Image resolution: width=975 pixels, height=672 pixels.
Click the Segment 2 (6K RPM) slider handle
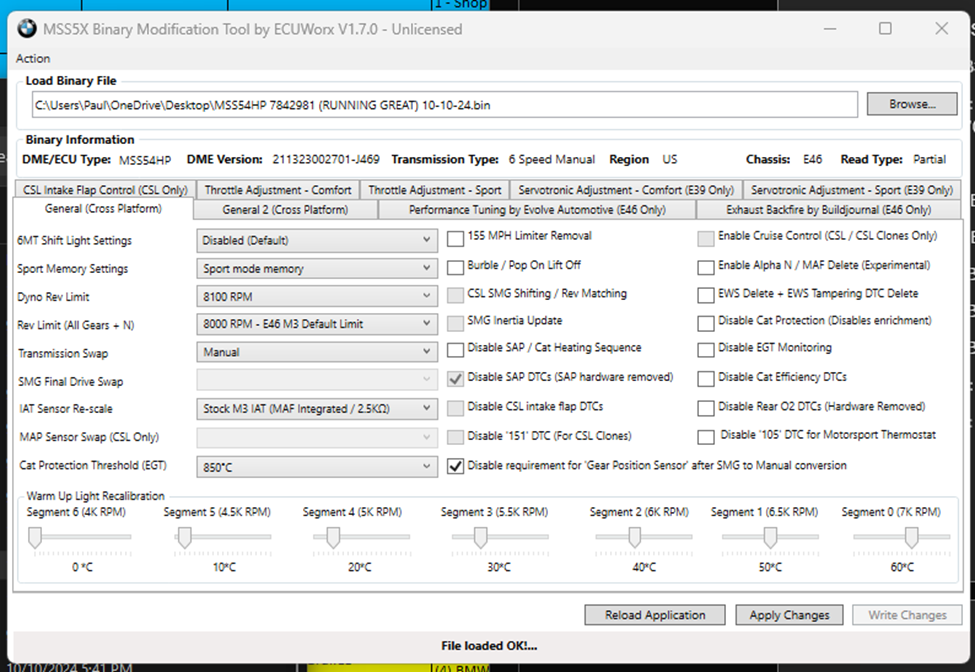634,538
